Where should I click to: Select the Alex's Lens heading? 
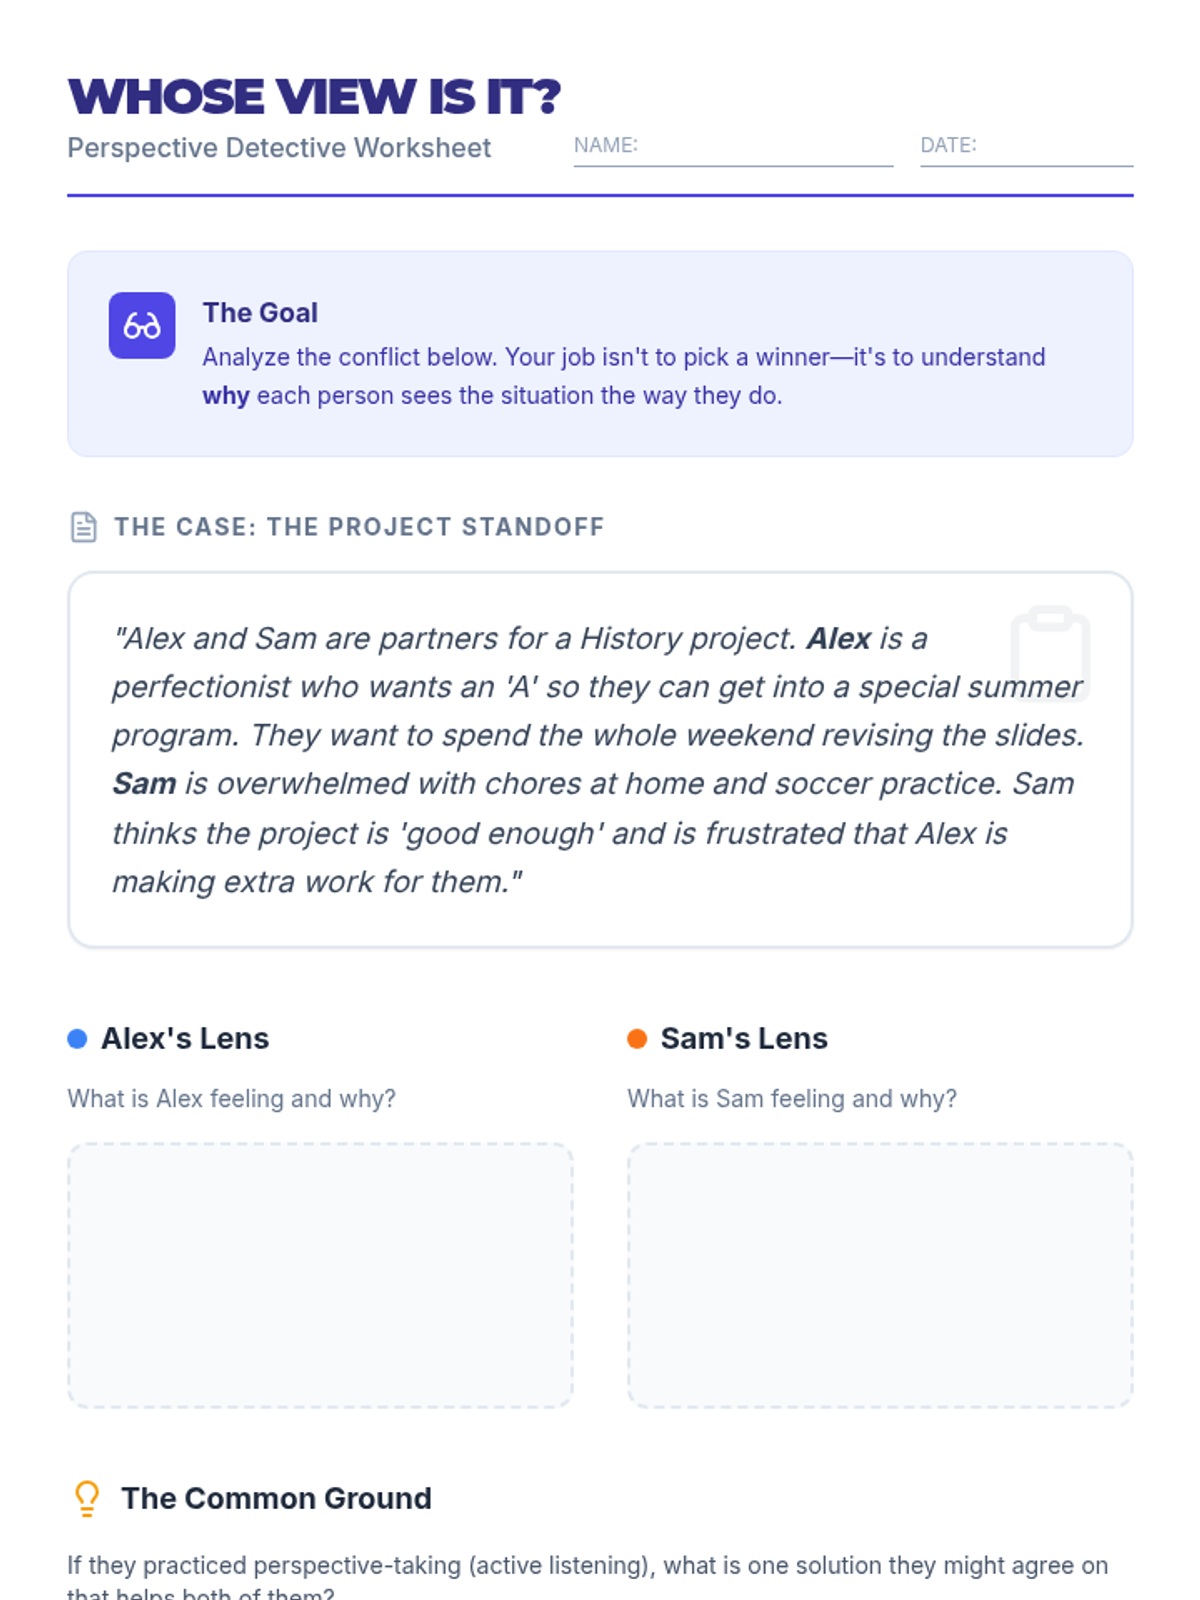(x=185, y=1039)
